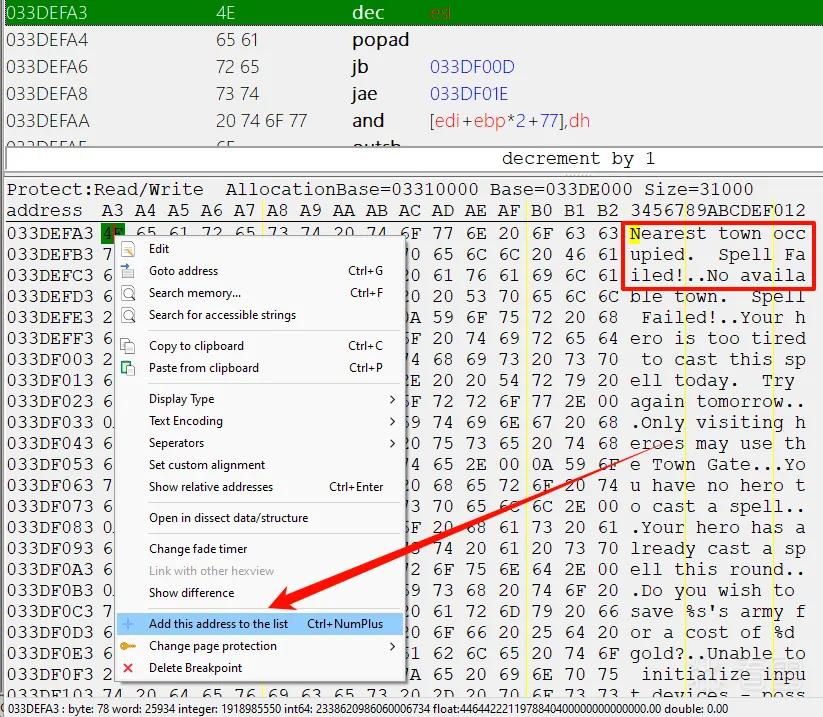This screenshot has height=717, width=823.
Task: Click the Paste from clipboard icon
Action: [128, 368]
